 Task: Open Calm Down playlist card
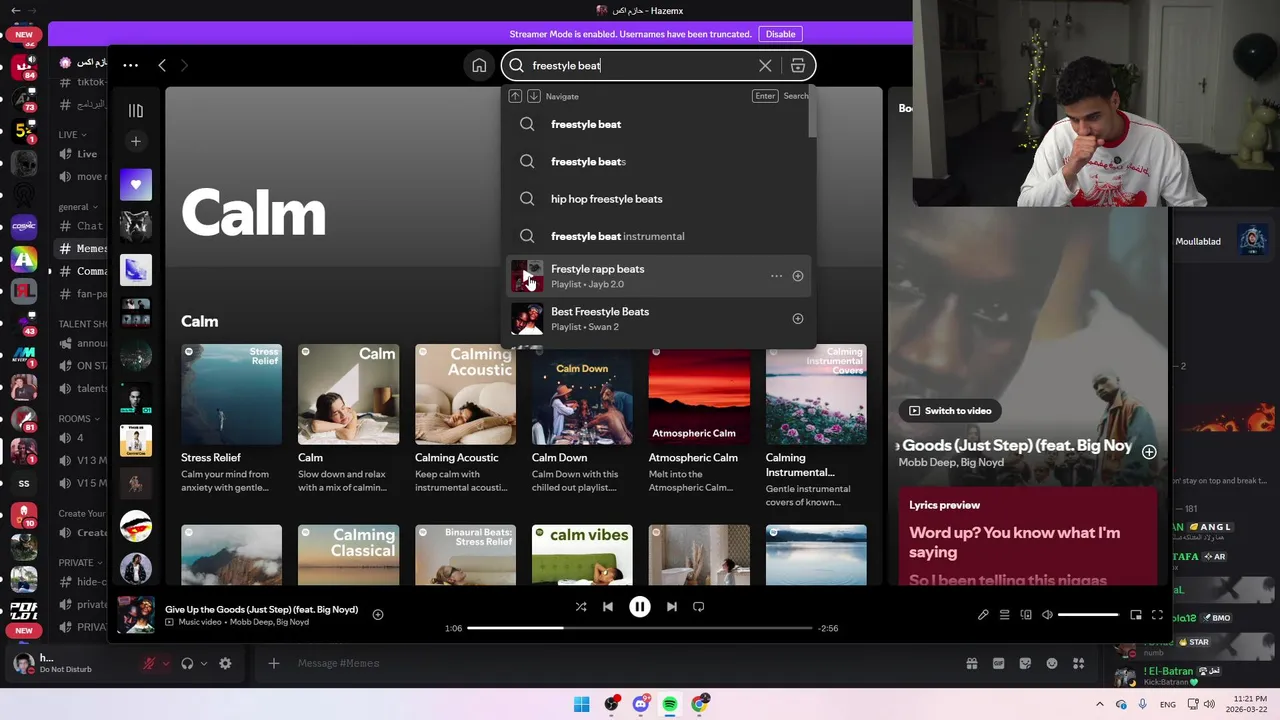[582, 420]
